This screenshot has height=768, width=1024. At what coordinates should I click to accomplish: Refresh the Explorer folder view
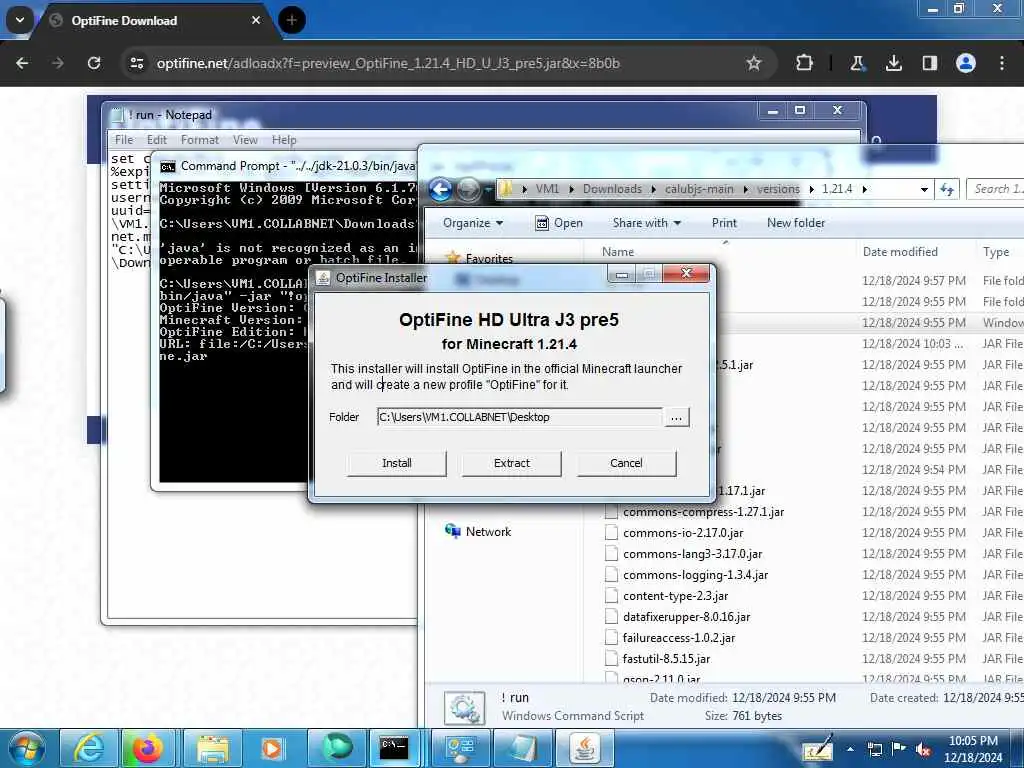click(947, 189)
